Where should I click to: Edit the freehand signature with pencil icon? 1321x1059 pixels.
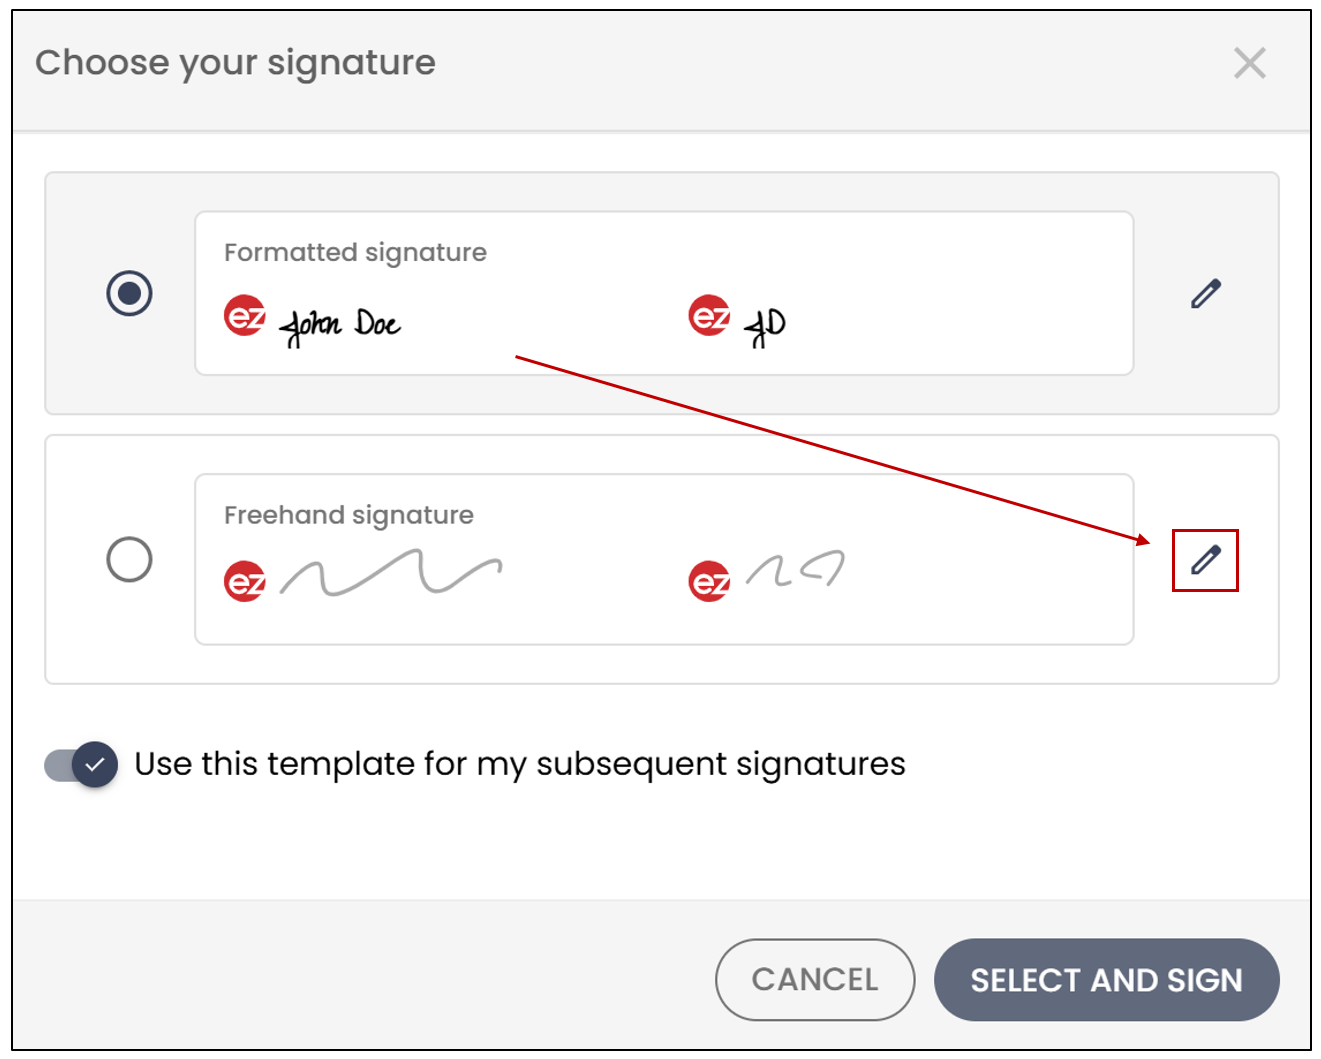tap(1205, 560)
